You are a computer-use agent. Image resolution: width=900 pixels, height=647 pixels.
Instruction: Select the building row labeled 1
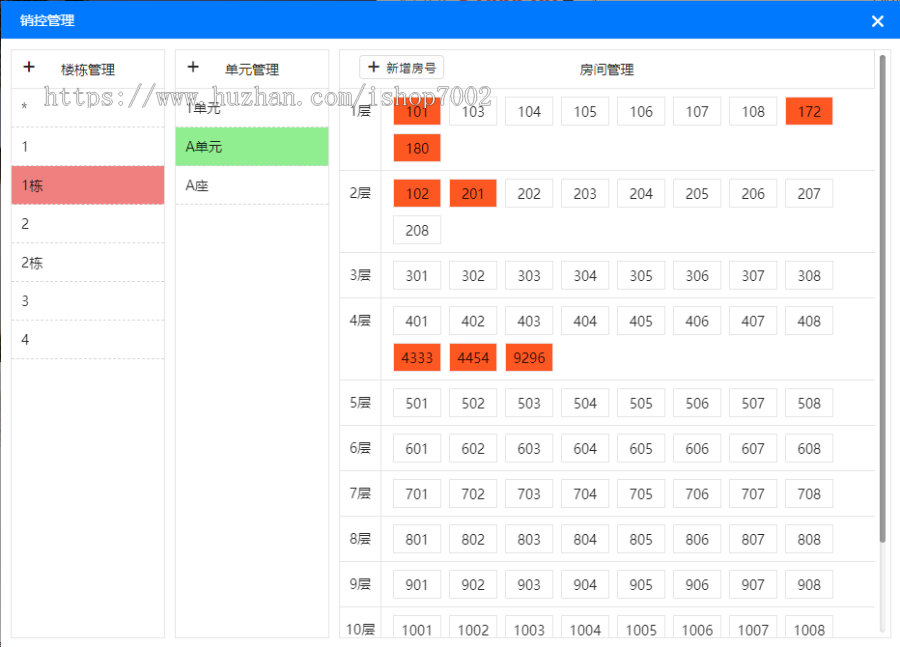88,146
